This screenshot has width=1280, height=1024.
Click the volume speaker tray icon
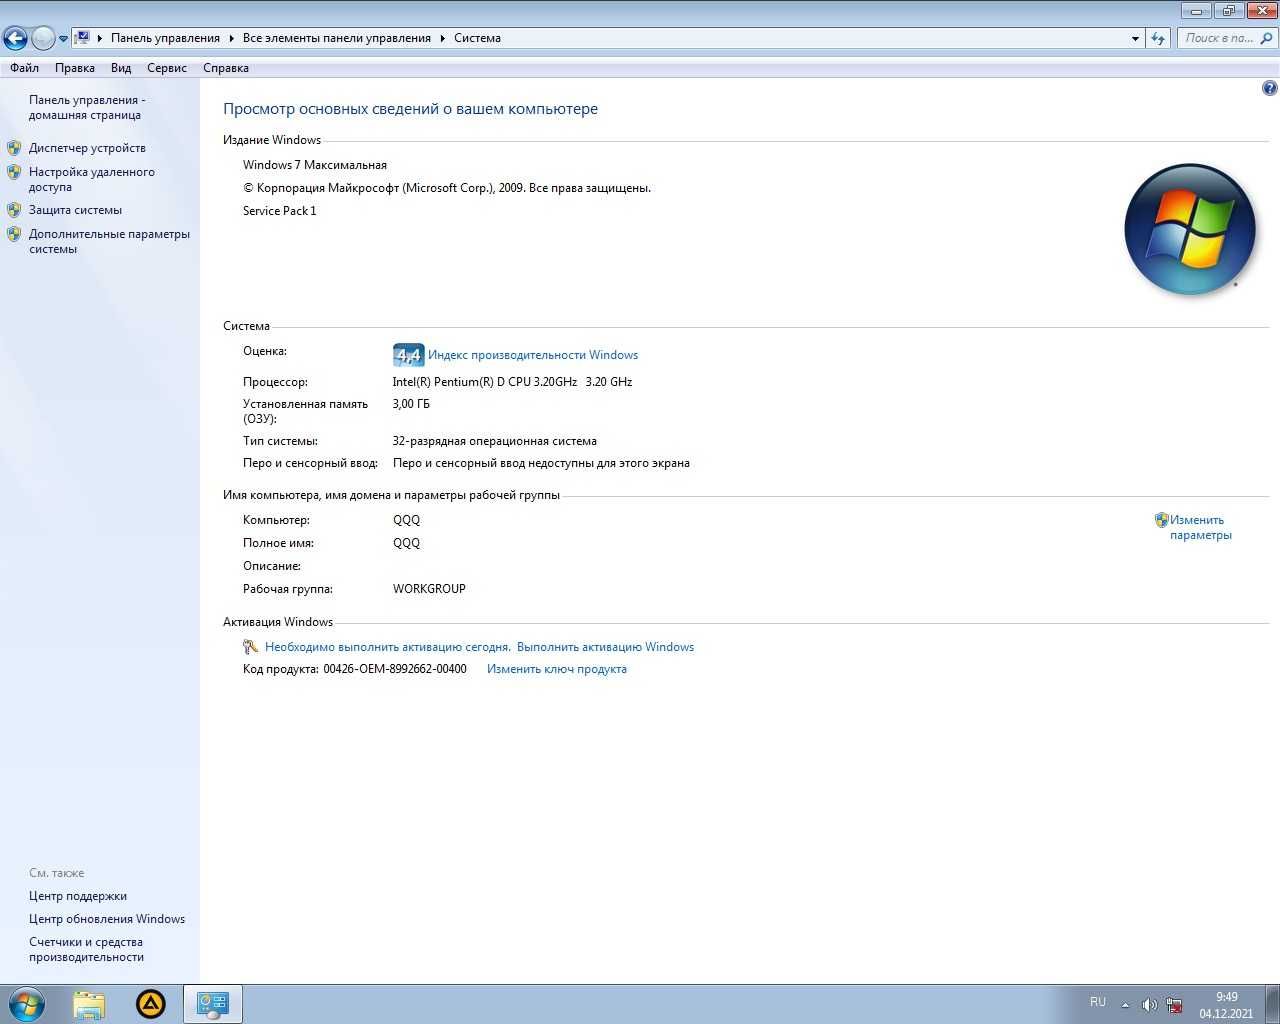tap(1149, 1005)
